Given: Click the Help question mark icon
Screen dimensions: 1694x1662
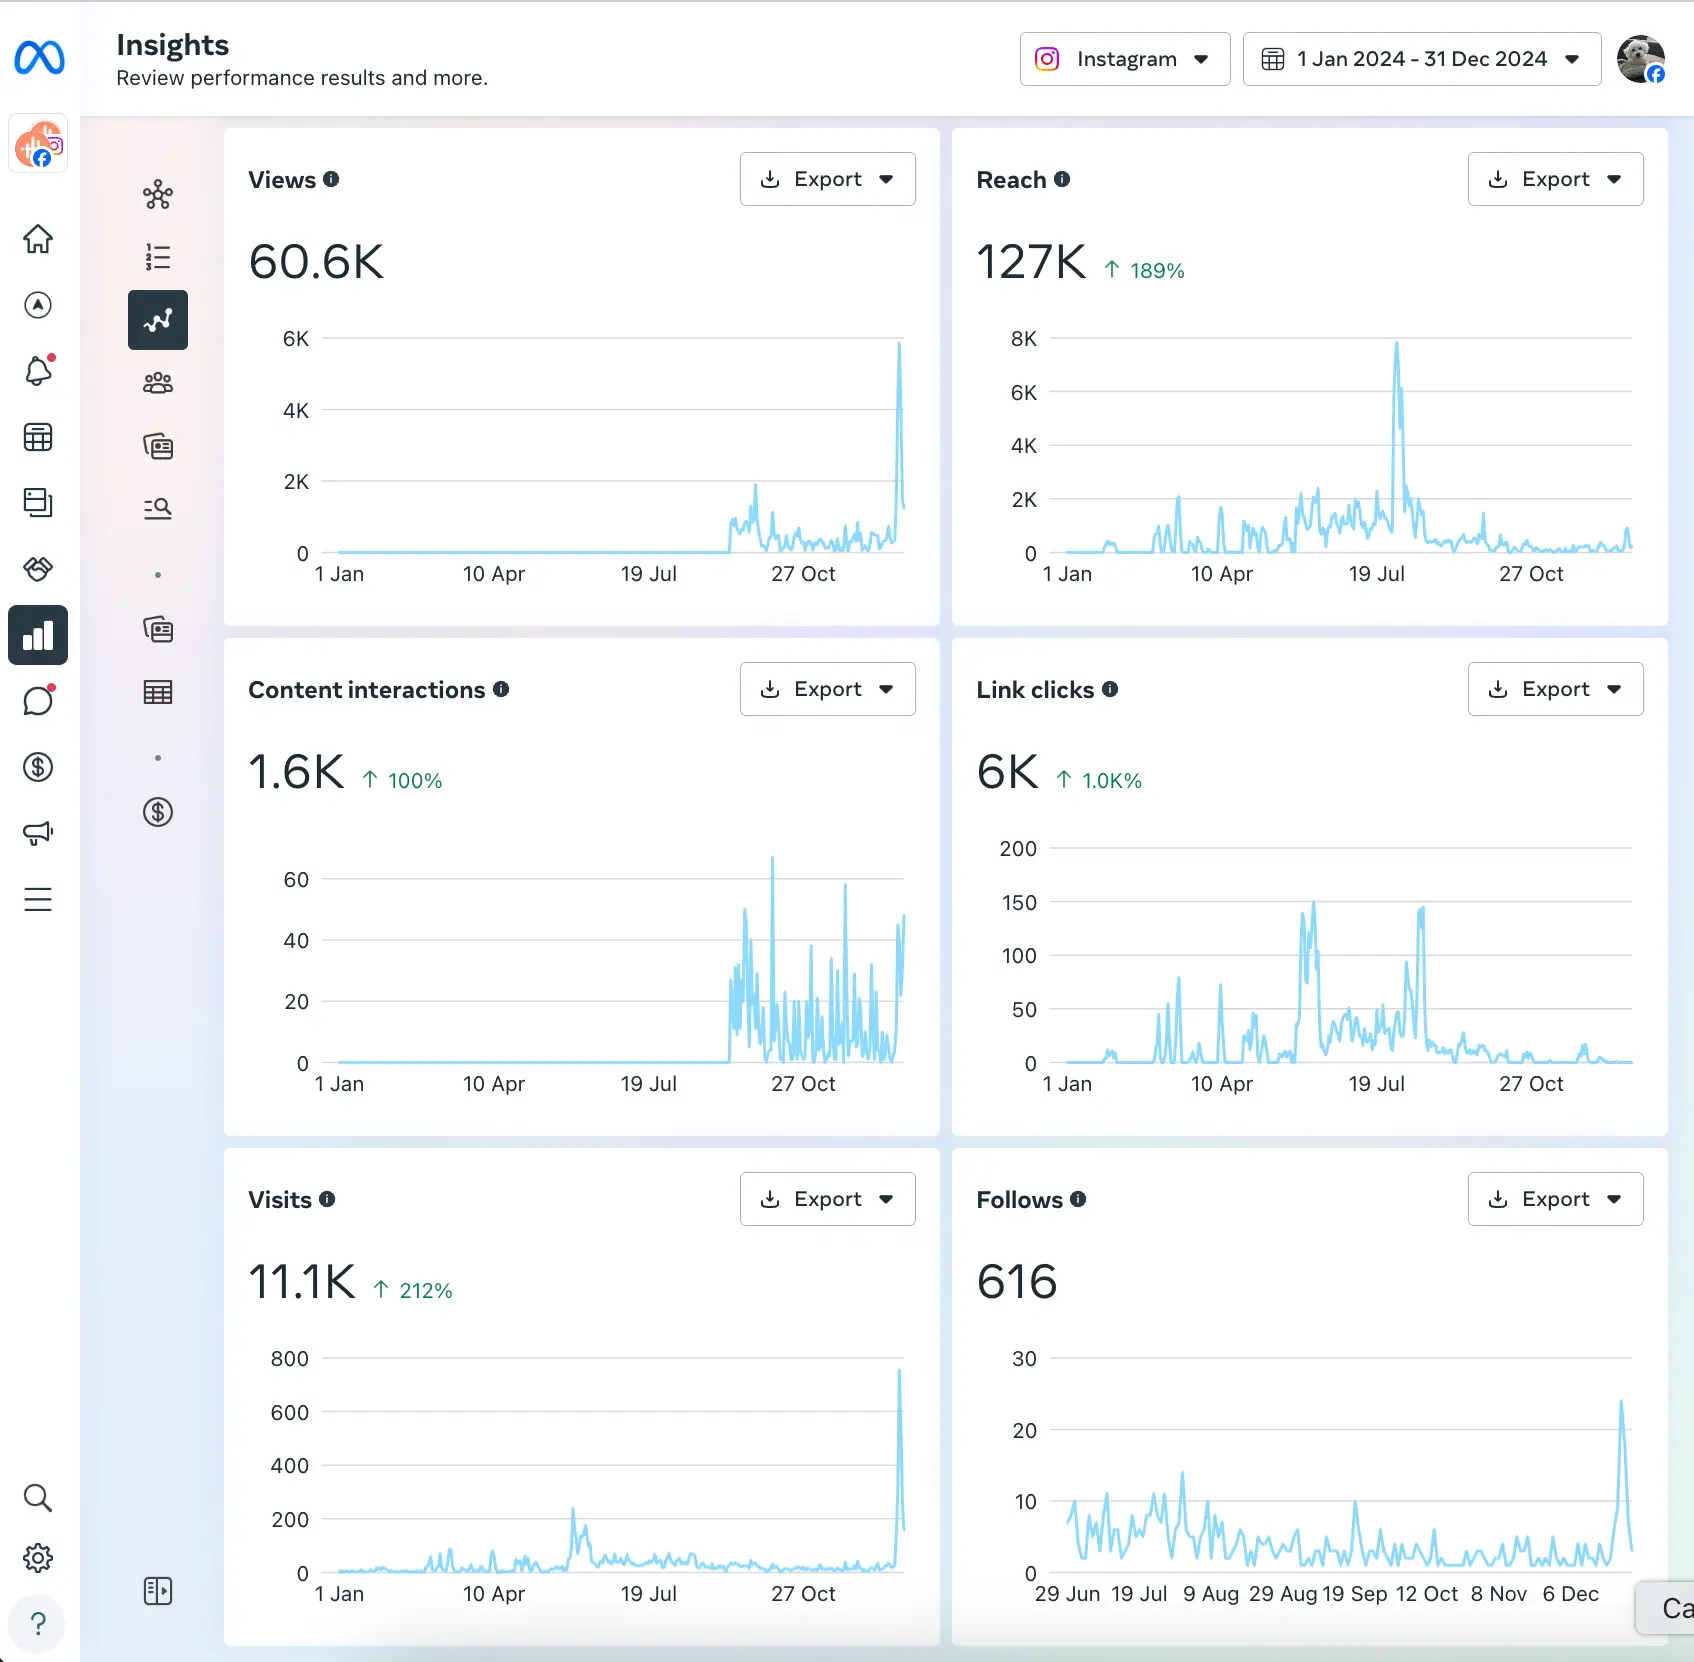Looking at the screenshot, I should pos(38,1623).
